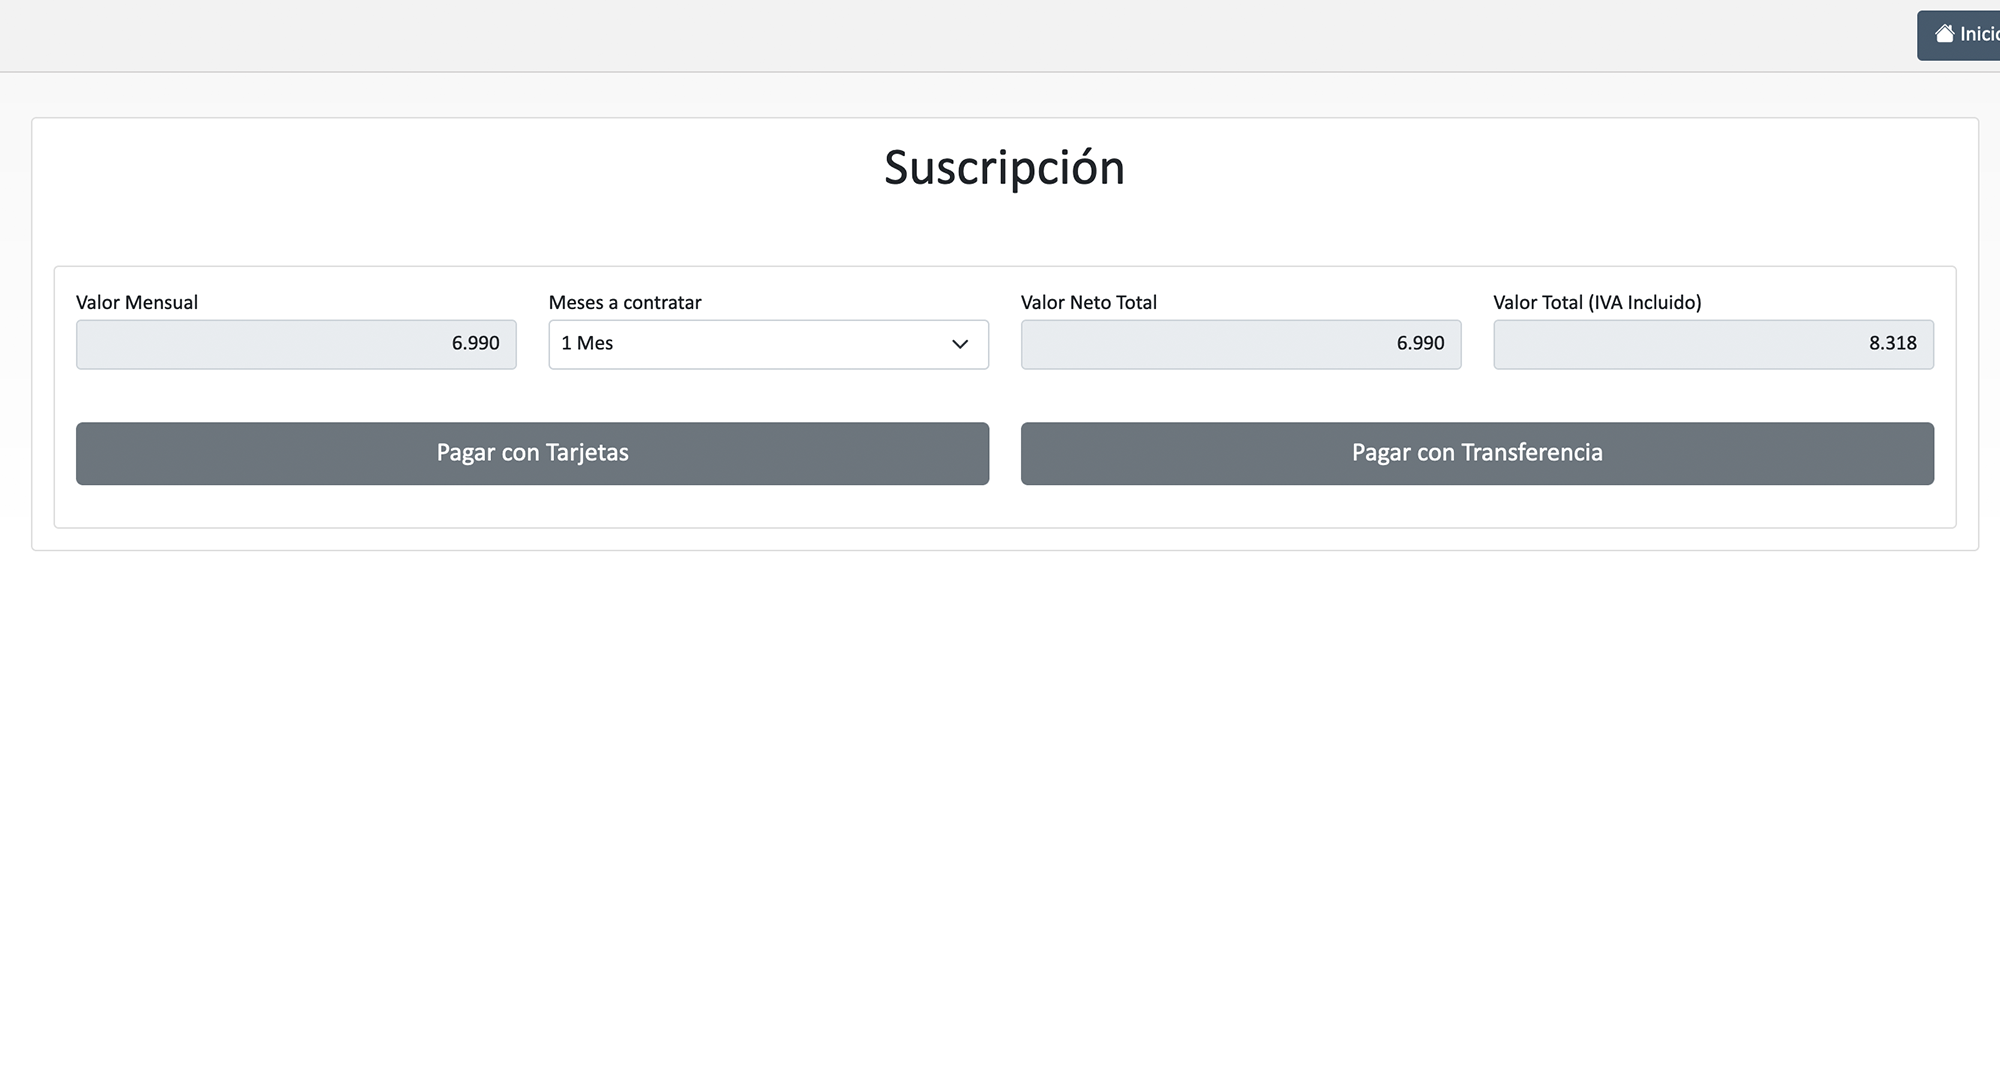Click the Valor Mensual label
The width and height of the screenshot is (2000, 1086).
click(137, 302)
